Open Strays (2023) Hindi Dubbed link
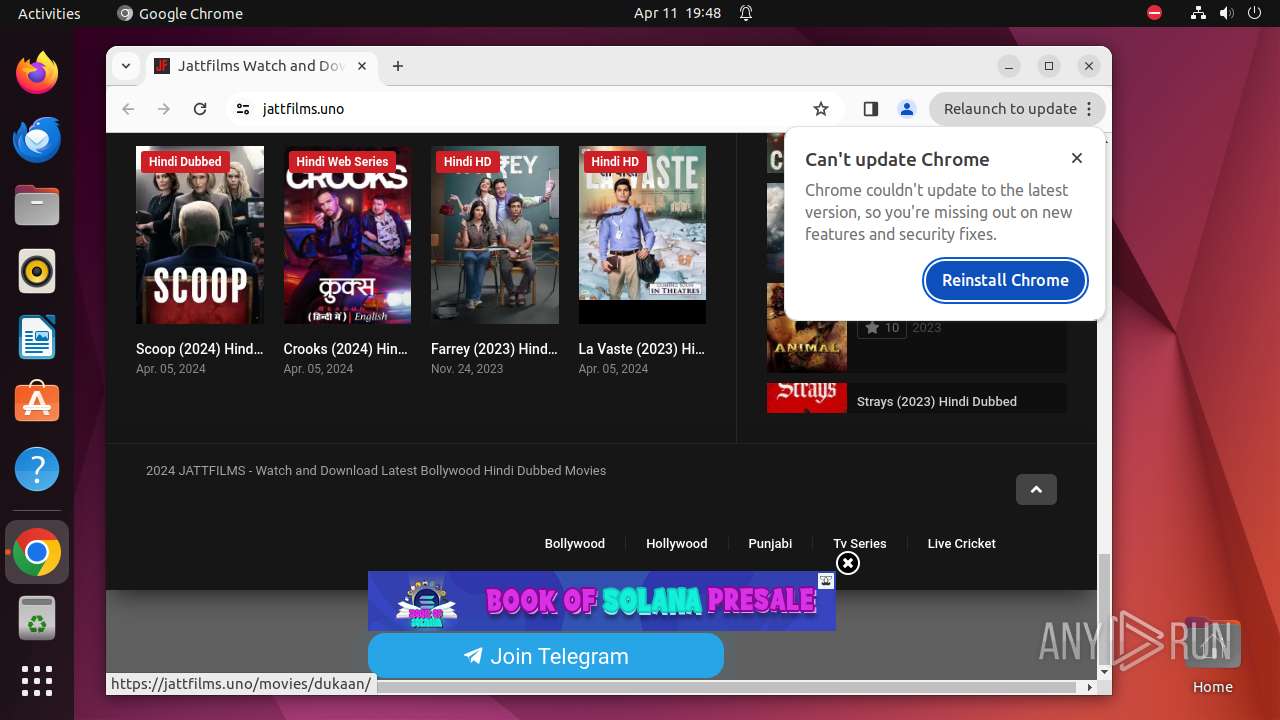Screen dimensions: 1280x720 [937, 401]
